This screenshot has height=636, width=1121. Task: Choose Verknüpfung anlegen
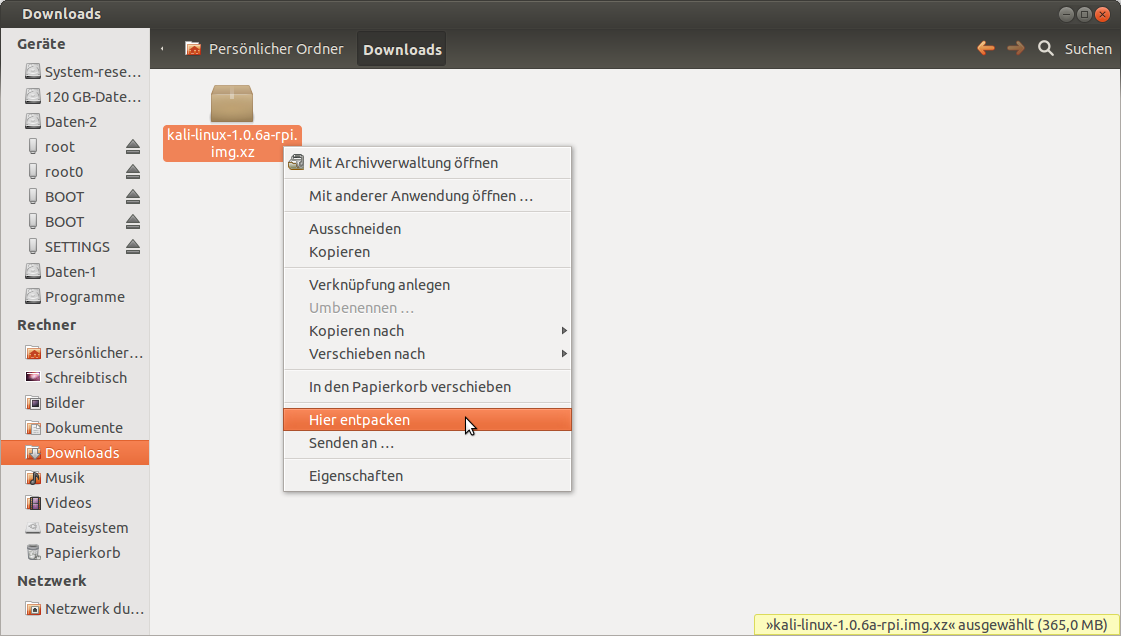pos(428,284)
